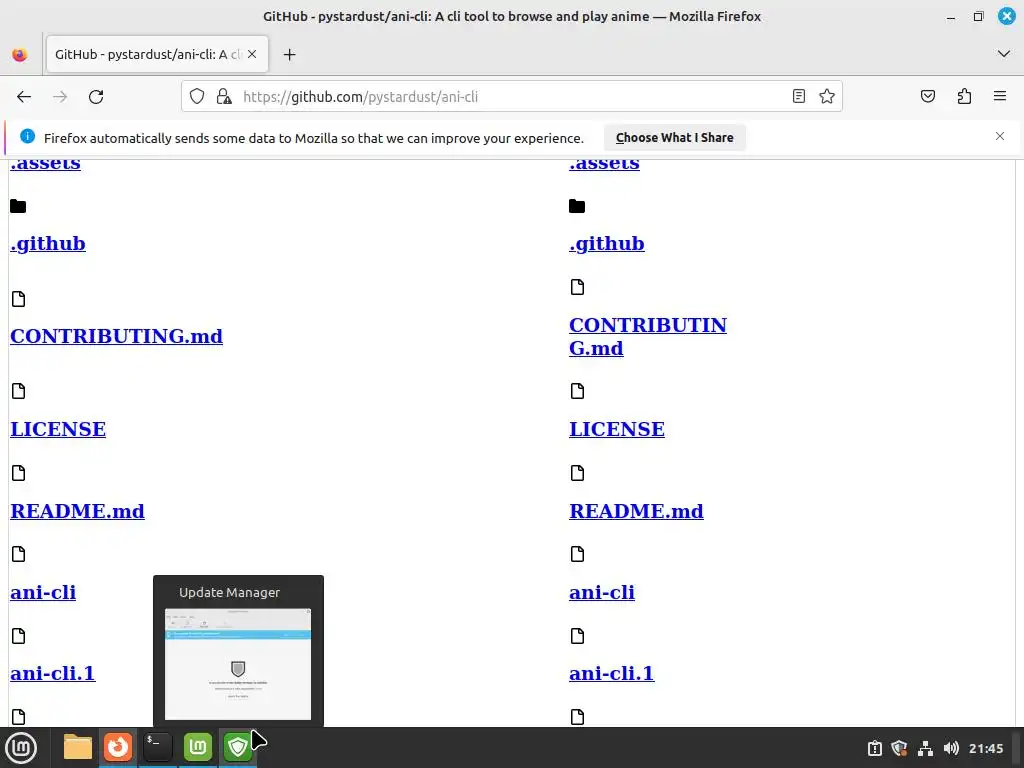Expand the list all tabs chevron
This screenshot has width=1024, height=768.
tap(1004, 54)
